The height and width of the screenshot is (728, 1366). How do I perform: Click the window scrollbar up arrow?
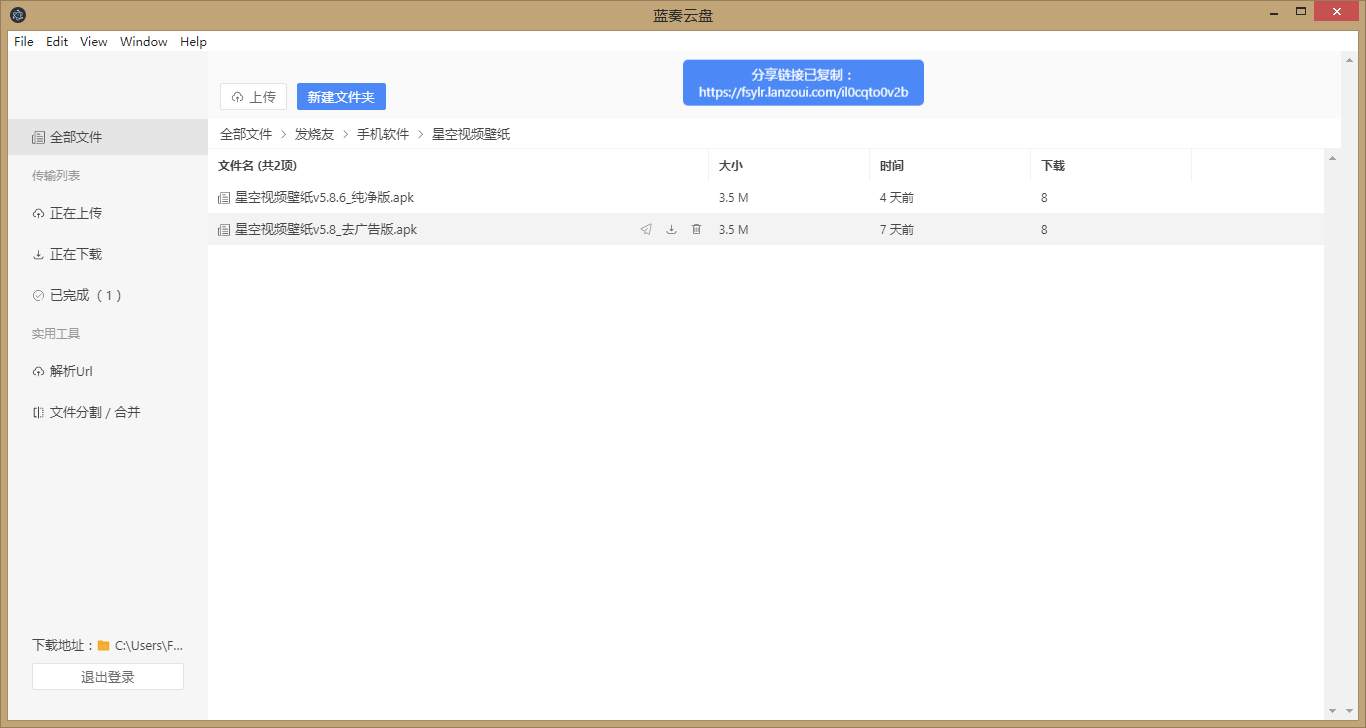click(x=1349, y=60)
